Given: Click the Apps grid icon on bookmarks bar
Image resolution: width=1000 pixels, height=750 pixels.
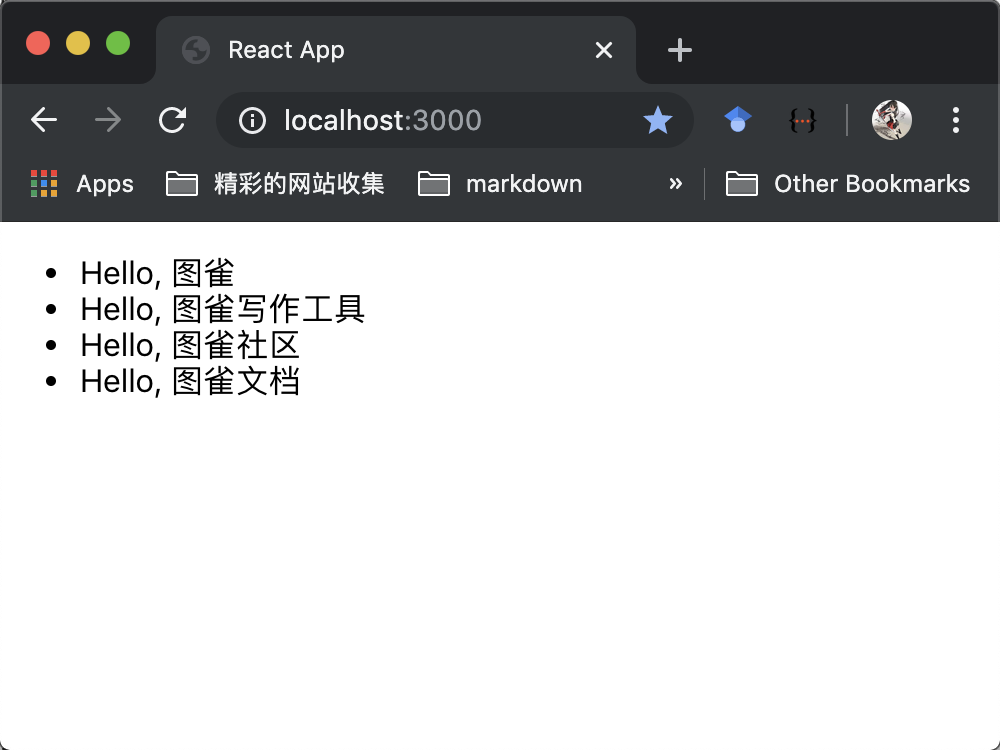Looking at the screenshot, I should pyautogui.click(x=44, y=183).
